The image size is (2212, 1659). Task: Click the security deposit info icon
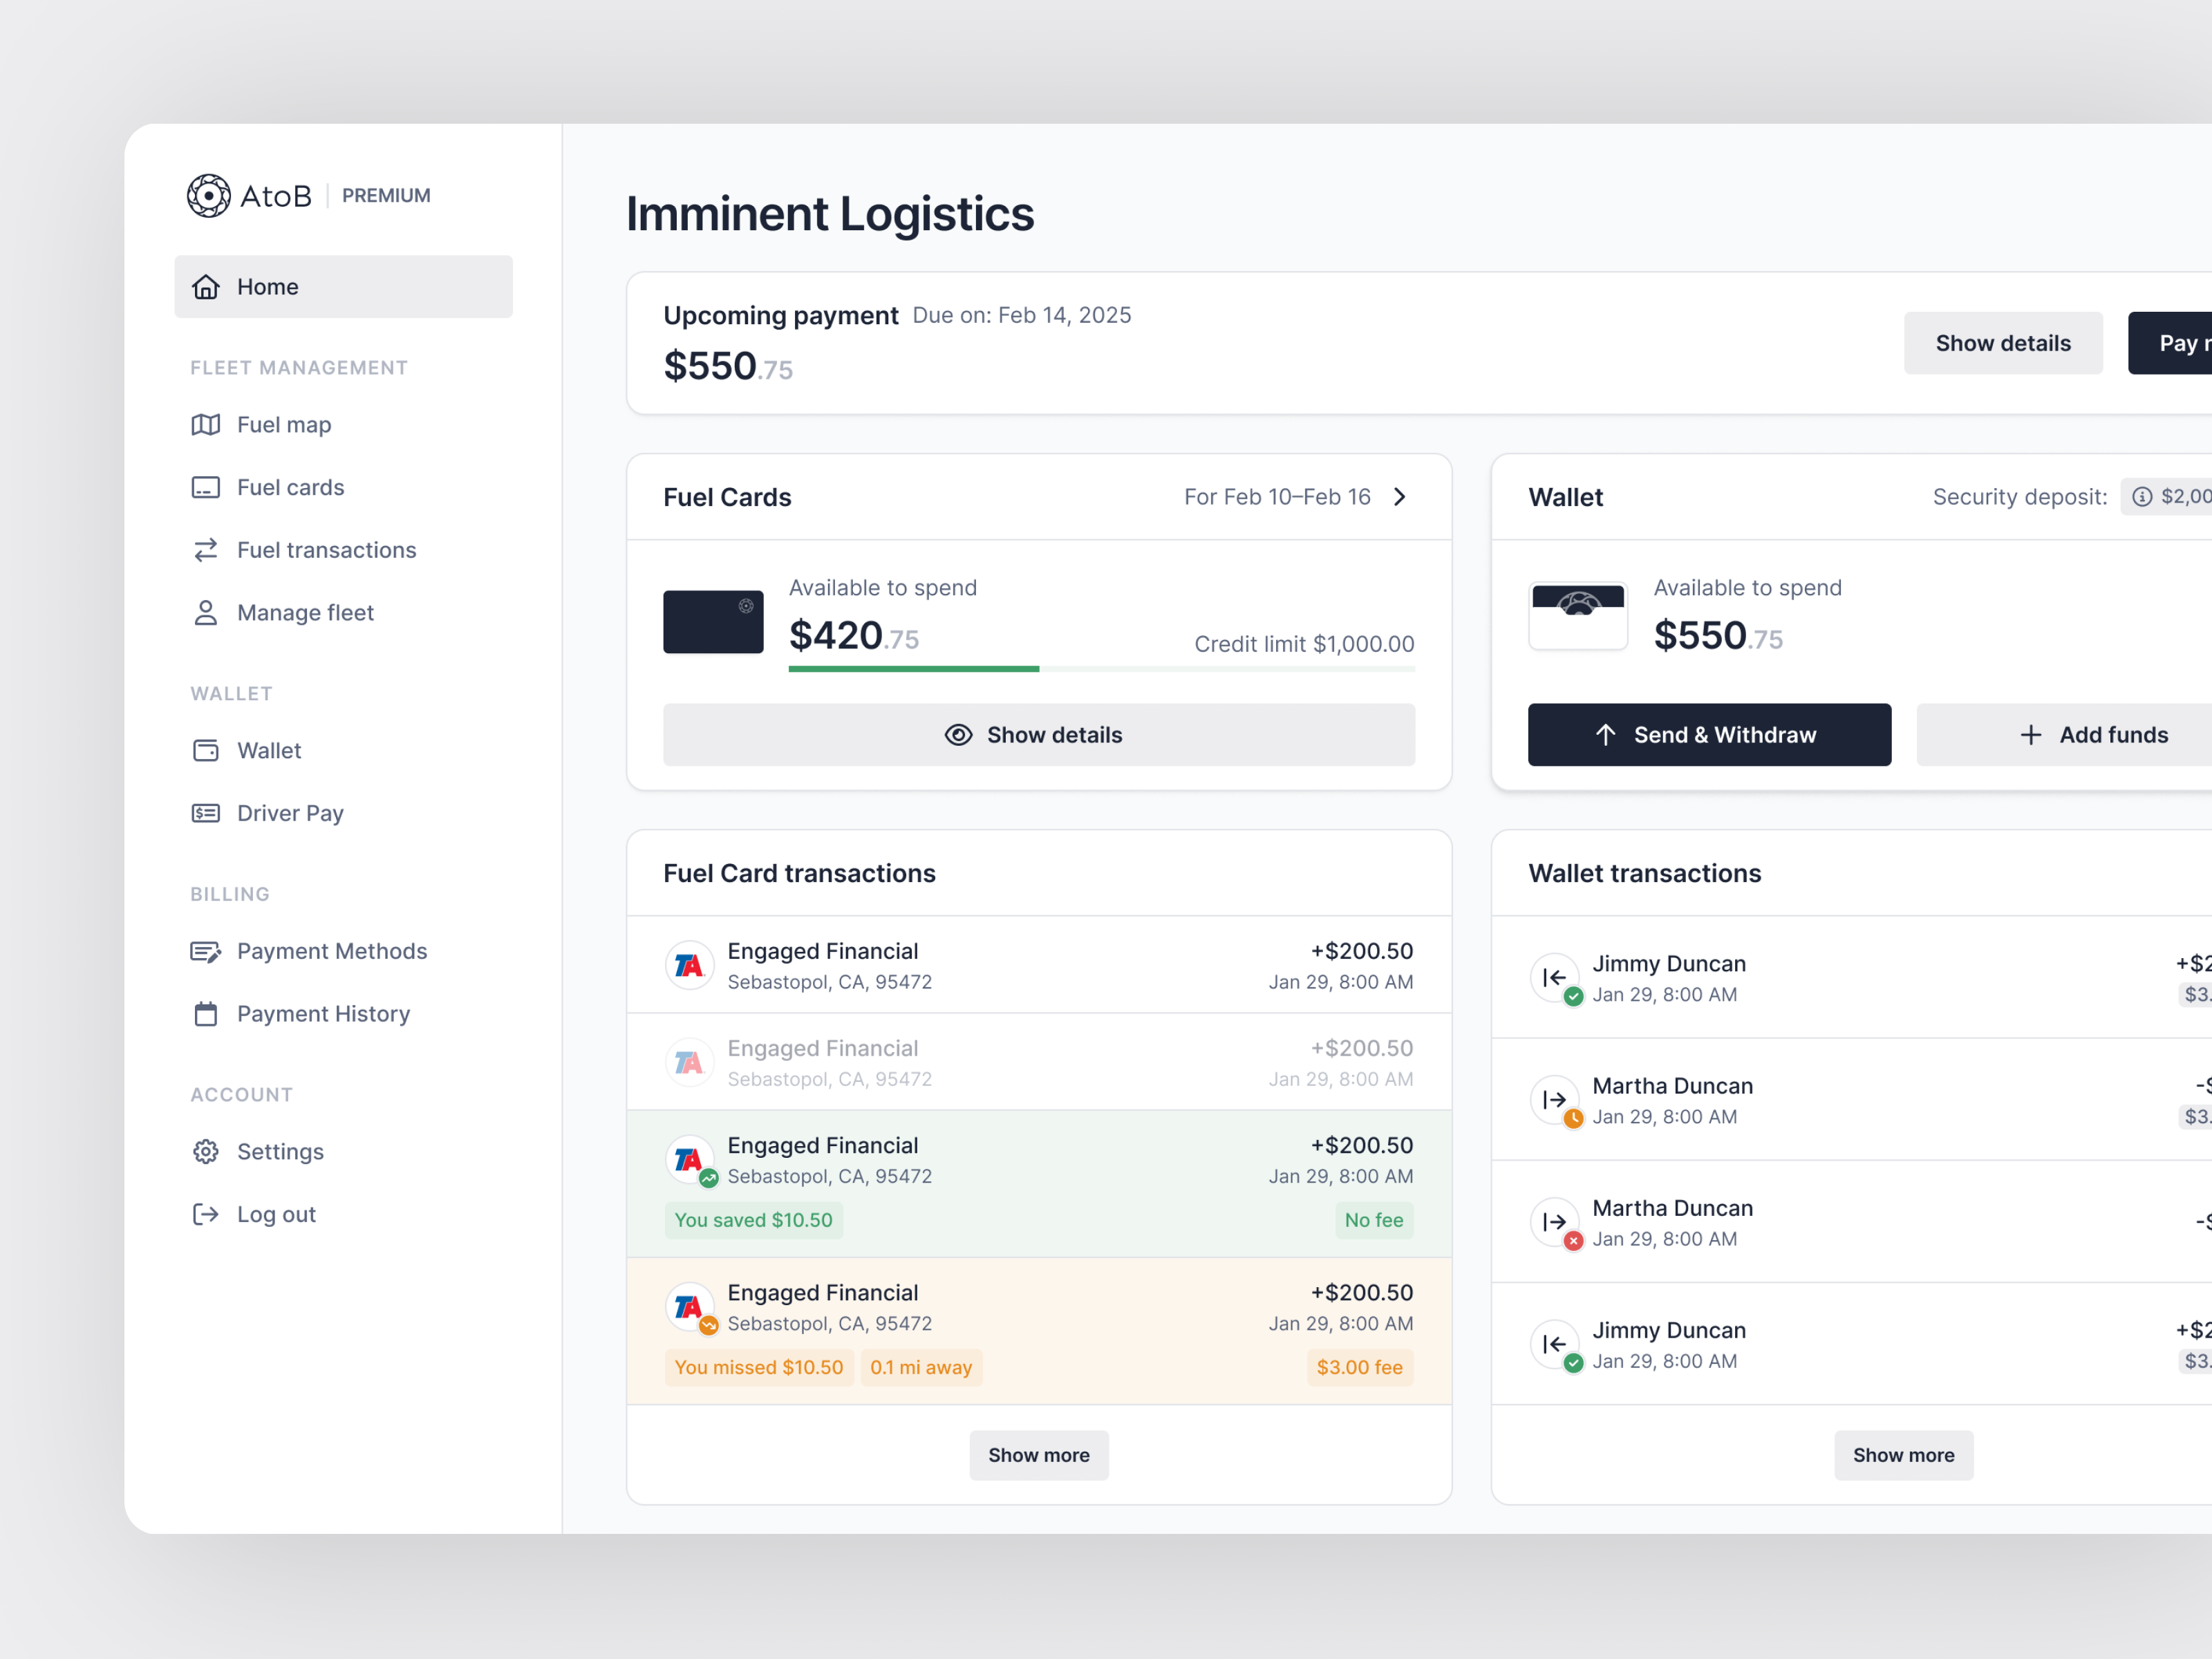tap(2143, 496)
